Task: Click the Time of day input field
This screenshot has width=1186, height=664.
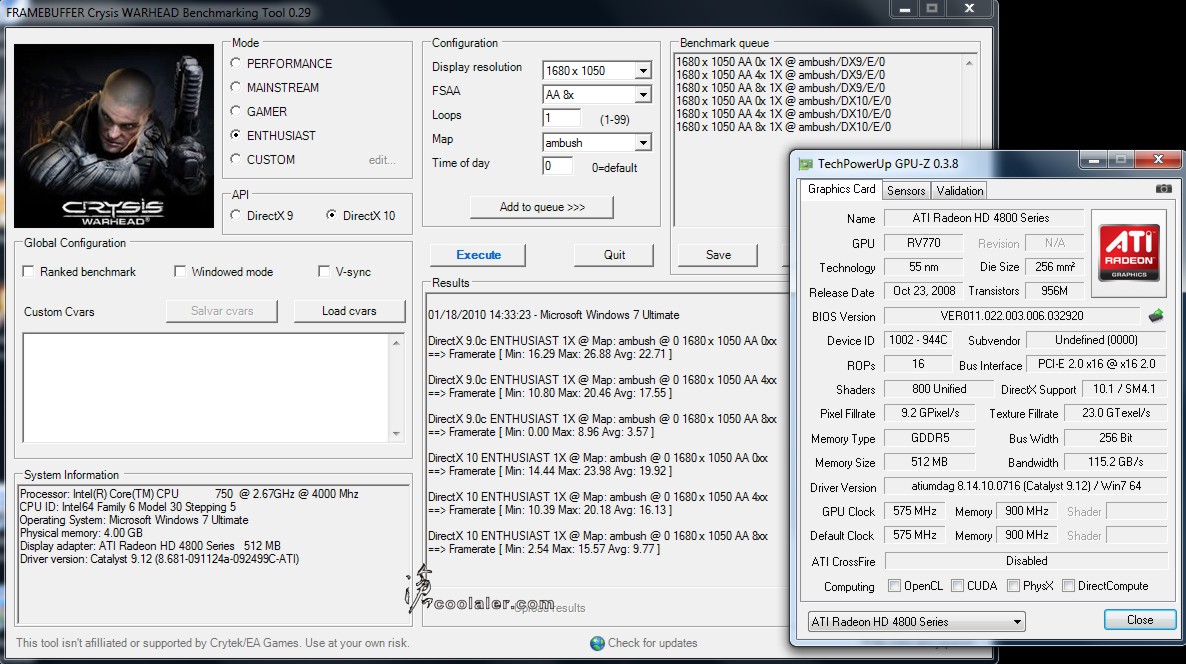Action: (x=557, y=166)
